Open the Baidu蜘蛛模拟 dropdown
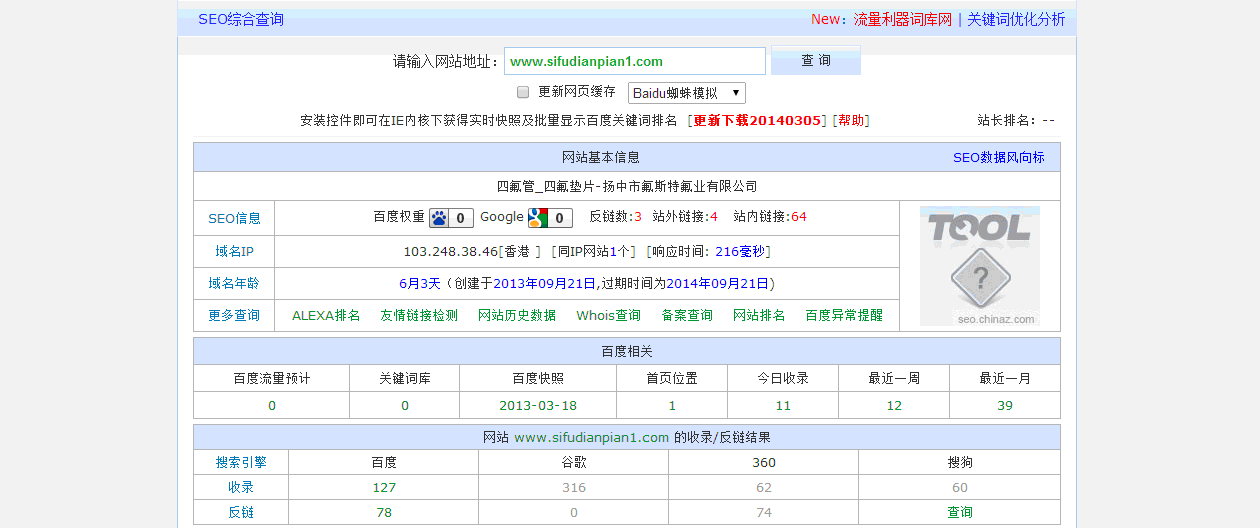Viewport: 1260px width, 528px height. click(687, 93)
